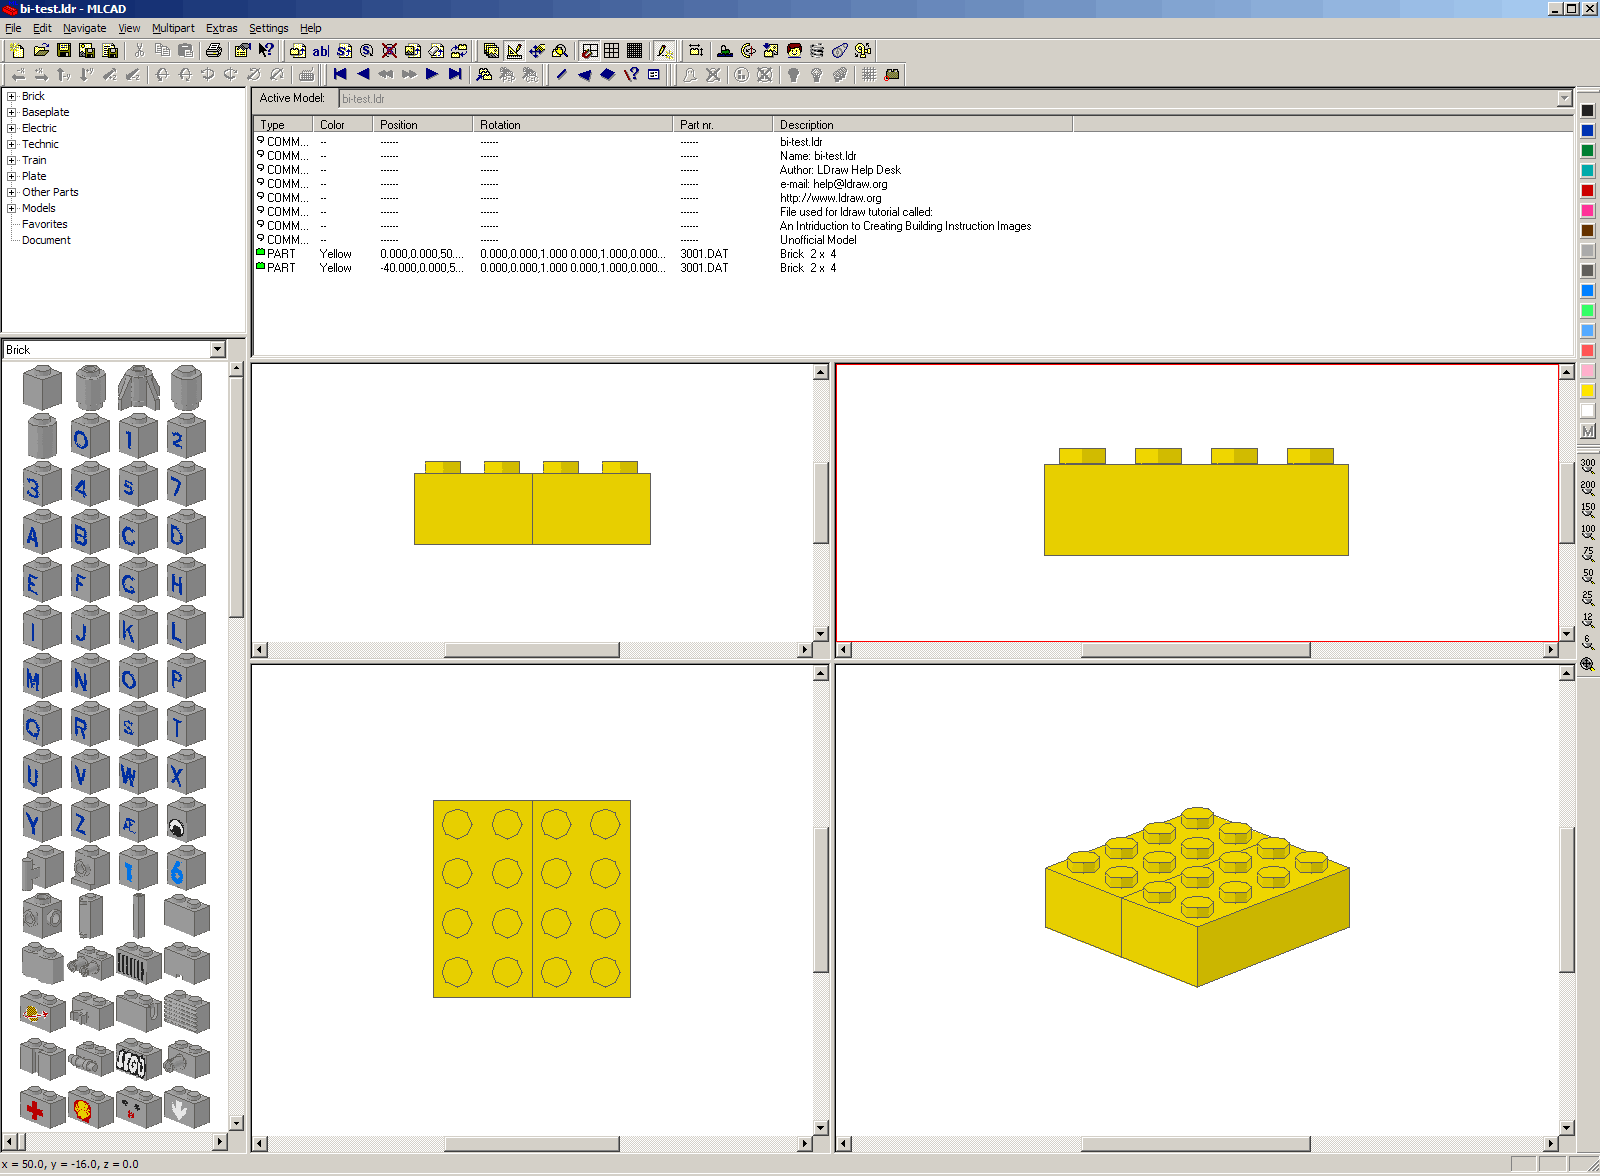Click the Part nr. column header
The width and height of the screenshot is (1600, 1176).
point(723,125)
